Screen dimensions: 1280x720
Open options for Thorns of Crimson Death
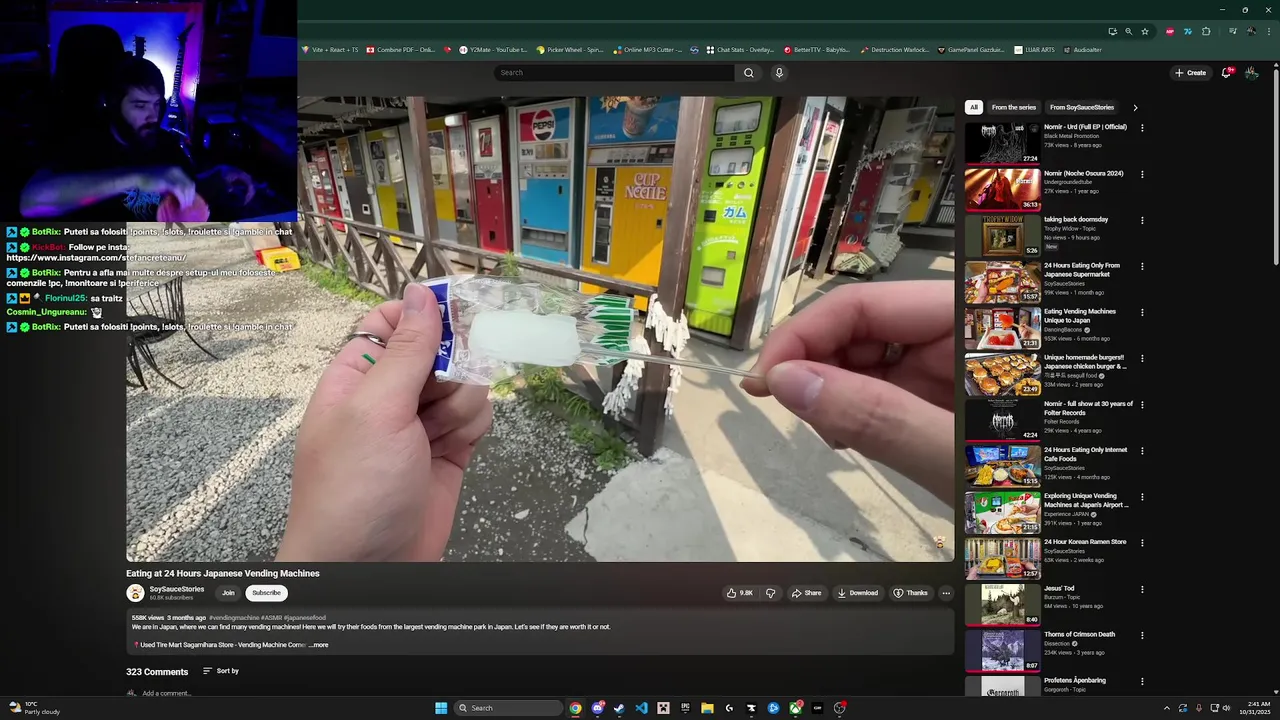pos(1142,635)
